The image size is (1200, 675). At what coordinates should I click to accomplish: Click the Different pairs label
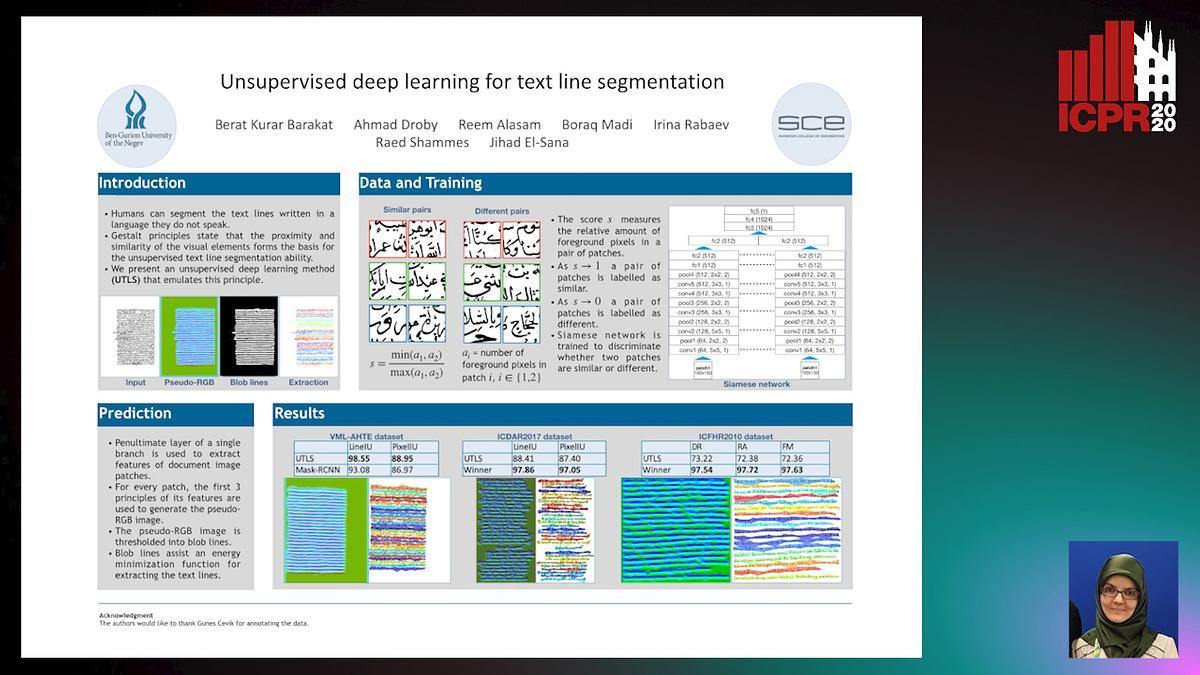point(503,211)
